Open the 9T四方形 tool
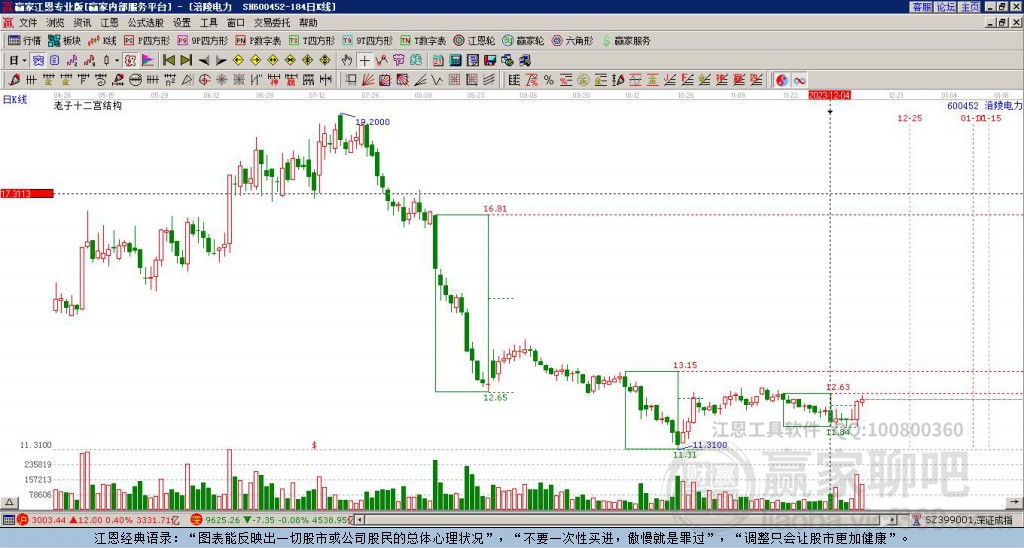The image size is (1024, 548). (x=368, y=40)
